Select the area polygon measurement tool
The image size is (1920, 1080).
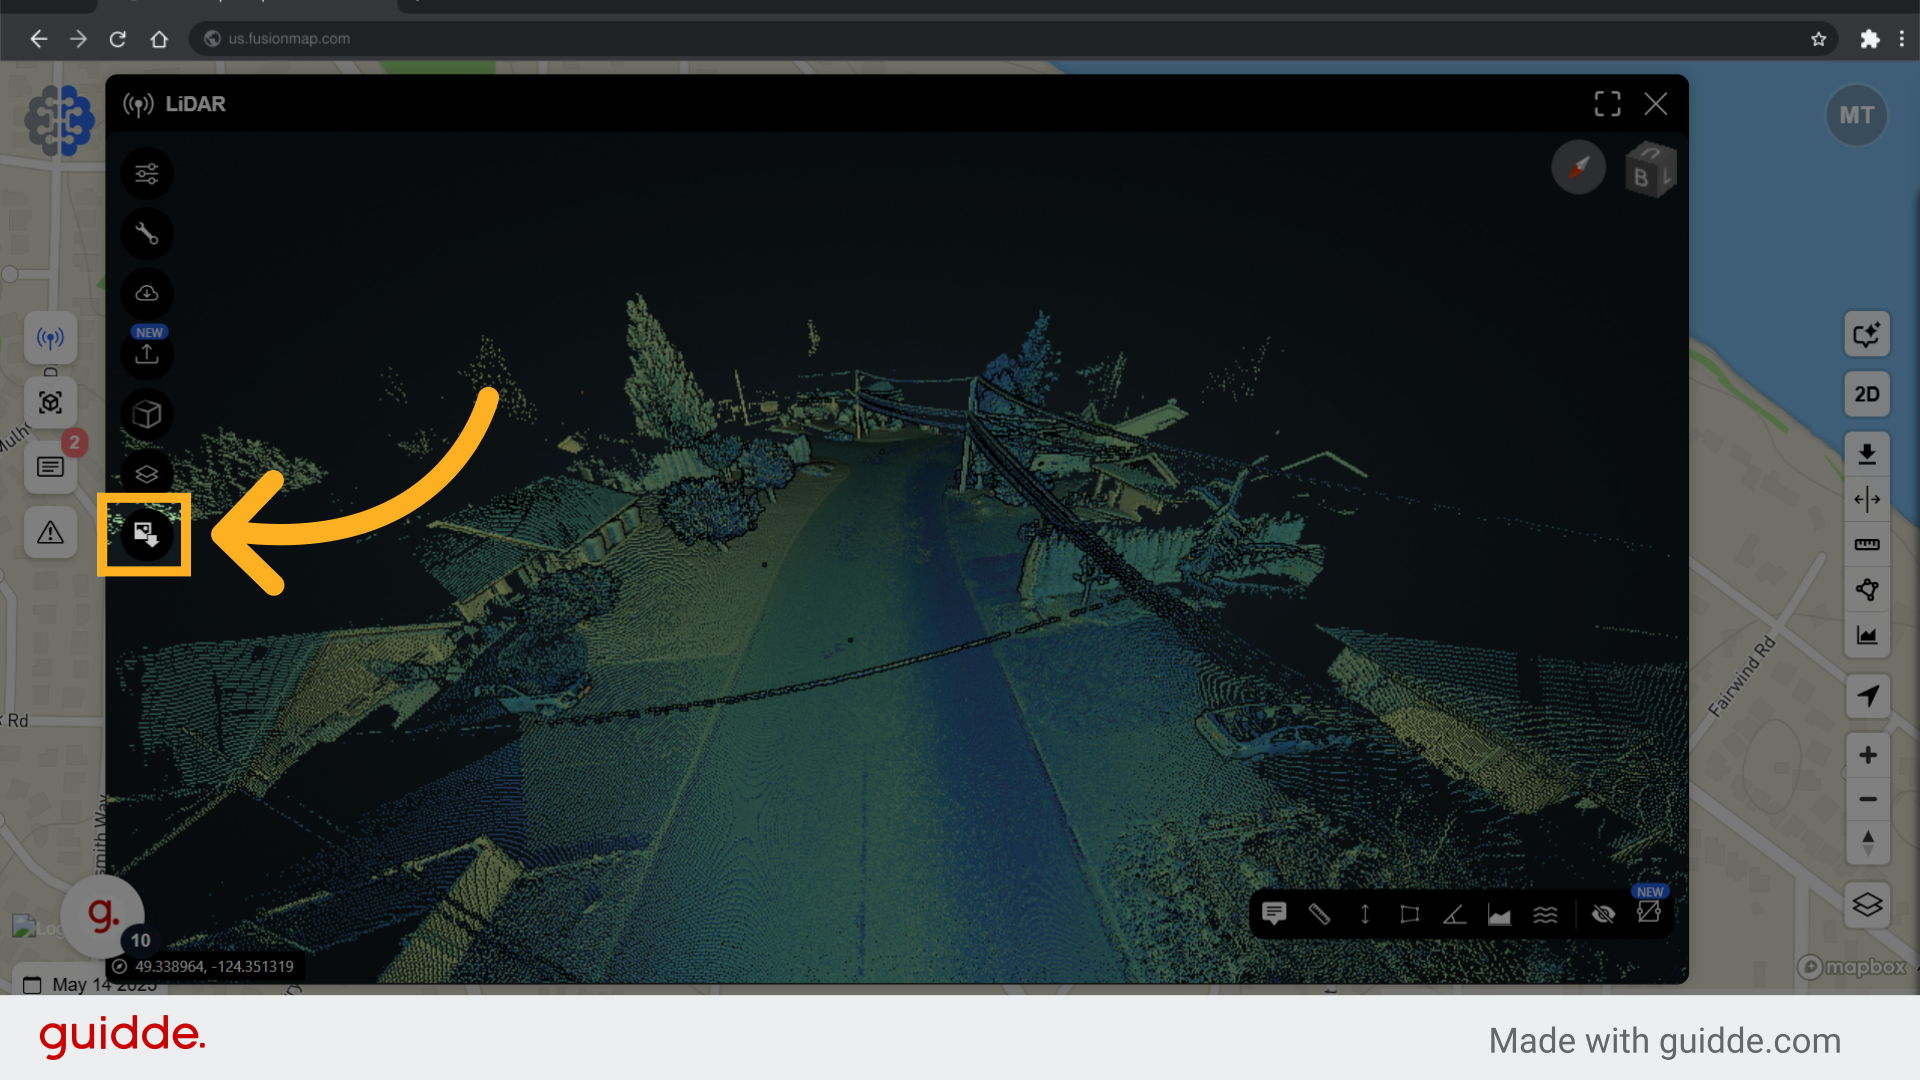(x=1410, y=914)
